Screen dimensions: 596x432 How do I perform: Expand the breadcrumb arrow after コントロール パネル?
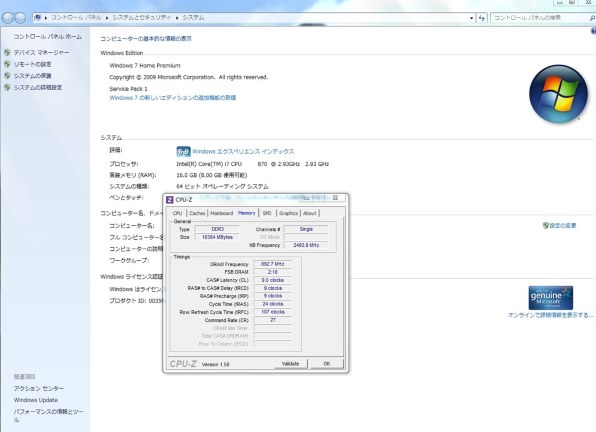pyautogui.click(x=107, y=18)
